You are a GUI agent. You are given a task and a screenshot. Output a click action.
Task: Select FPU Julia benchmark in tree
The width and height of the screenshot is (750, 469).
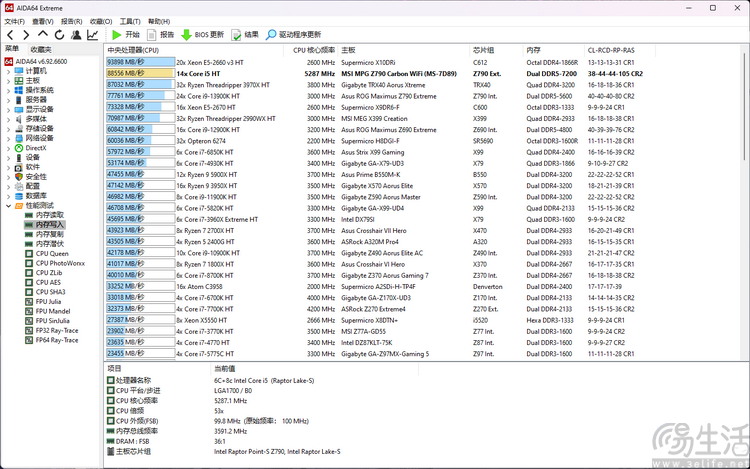[49, 301]
